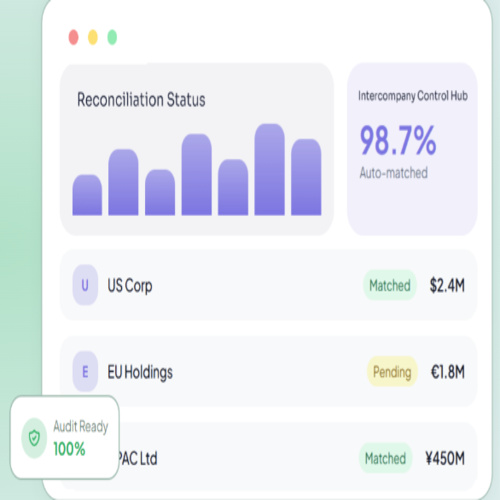
Task: Click the last bar in Reconciliation chart
Action: [x=306, y=177]
